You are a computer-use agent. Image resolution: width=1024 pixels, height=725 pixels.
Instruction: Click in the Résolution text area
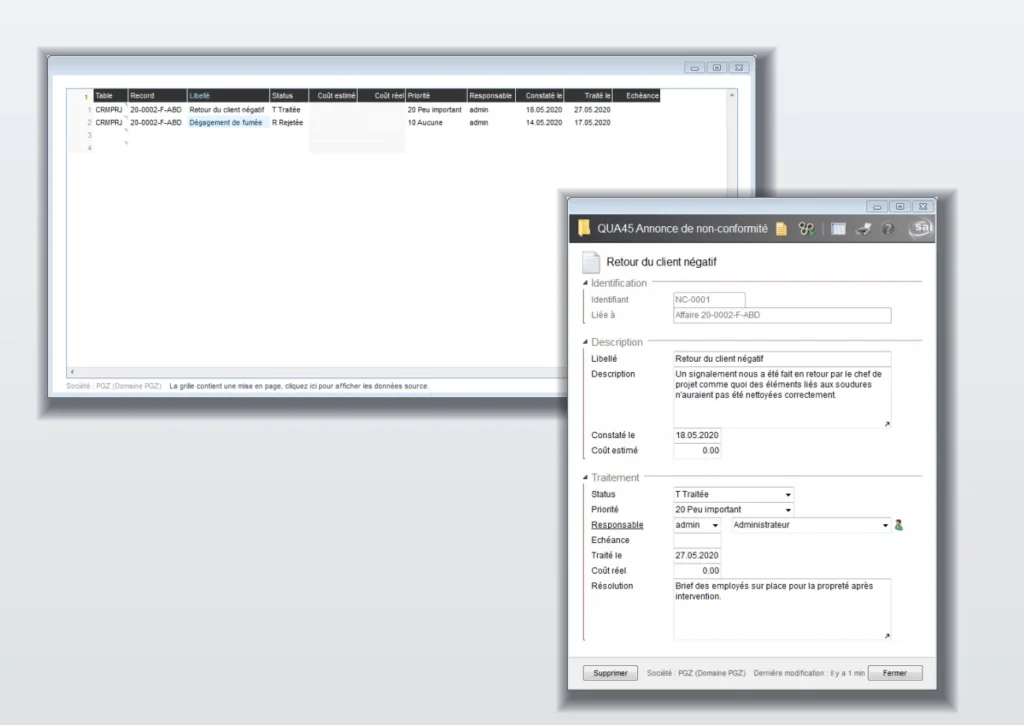click(x=782, y=609)
